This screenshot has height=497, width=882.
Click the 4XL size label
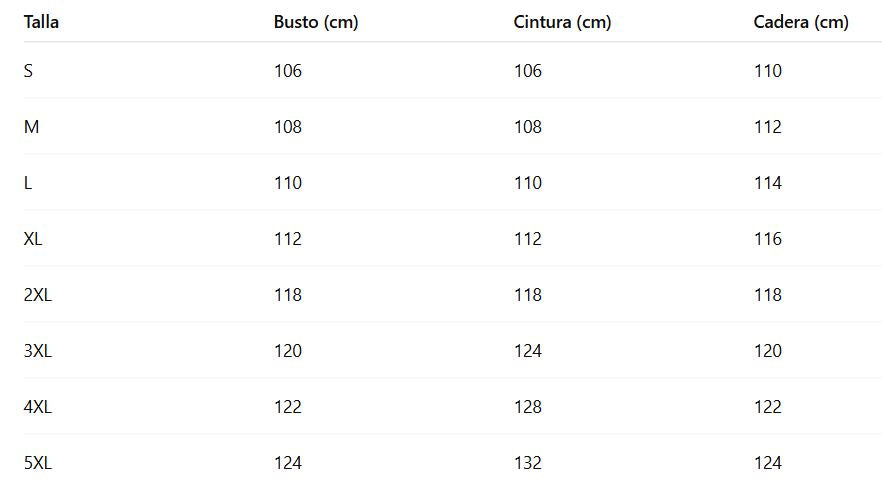38,407
